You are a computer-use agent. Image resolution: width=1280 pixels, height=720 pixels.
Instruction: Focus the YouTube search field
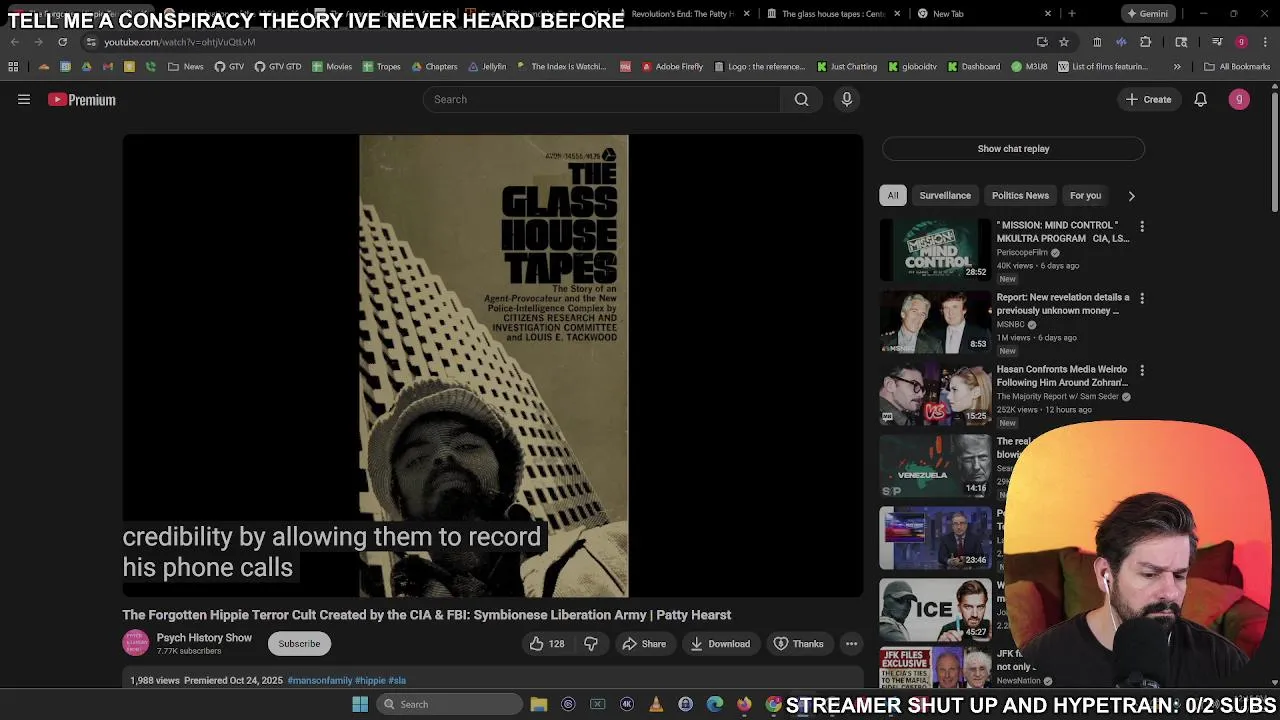point(602,99)
